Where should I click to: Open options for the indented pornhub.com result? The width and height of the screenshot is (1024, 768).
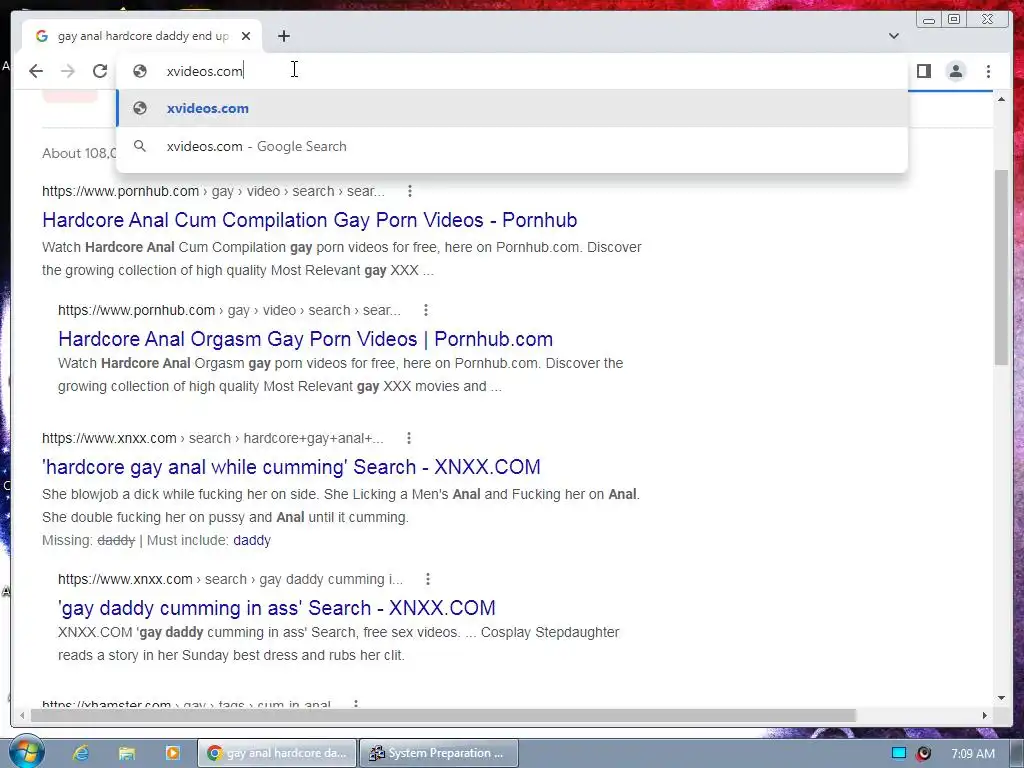[x=426, y=310]
